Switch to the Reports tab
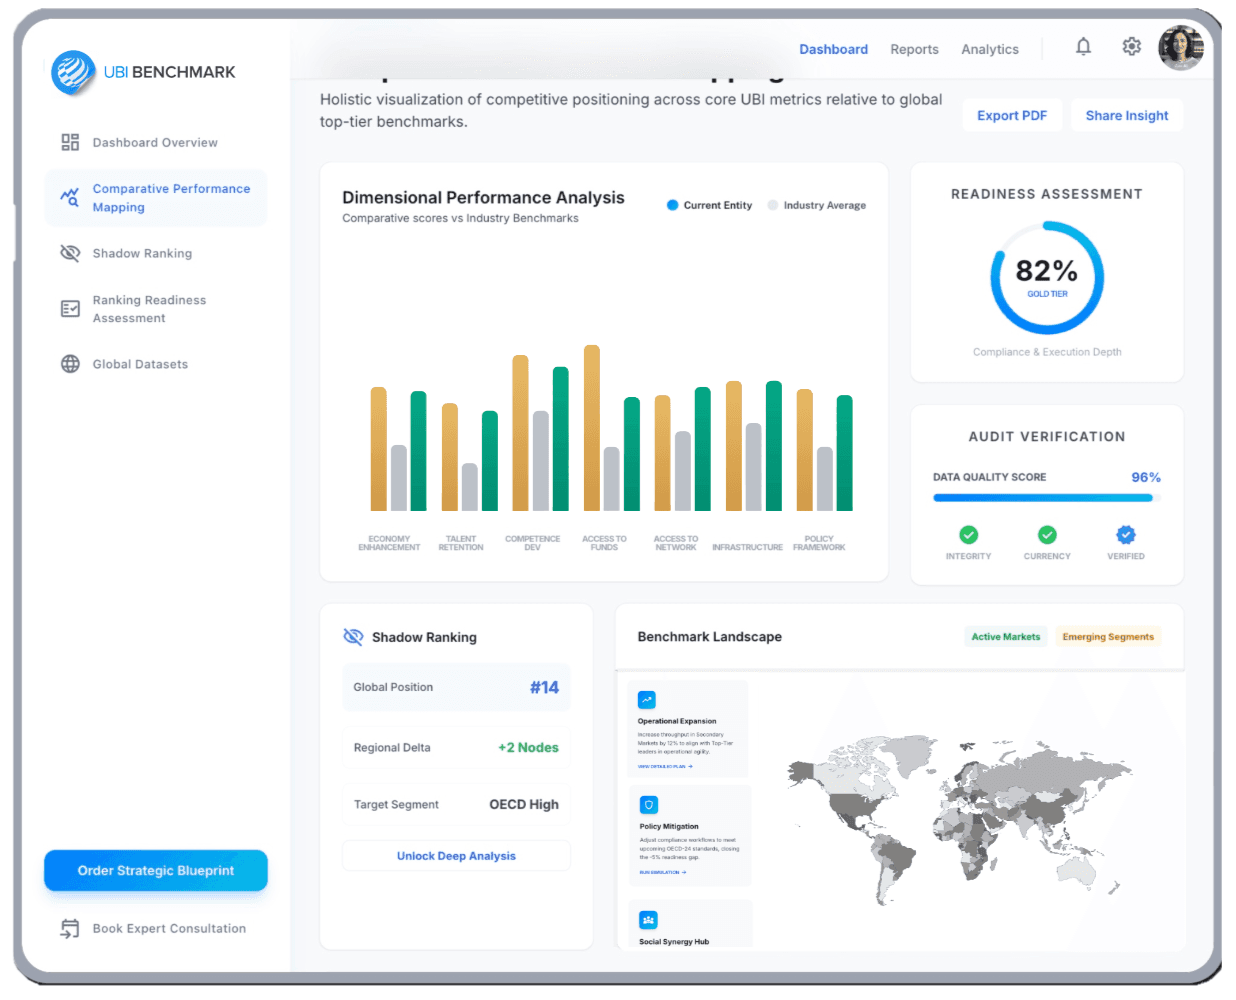This screenshot has height=1000, width=1236. coord(914,49)
